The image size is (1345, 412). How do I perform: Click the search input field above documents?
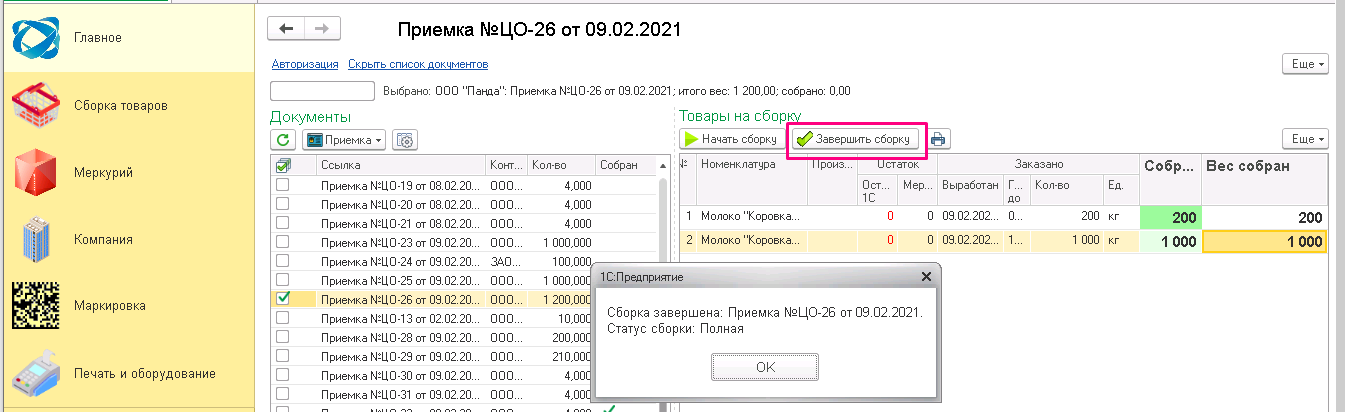pos(322,91)
